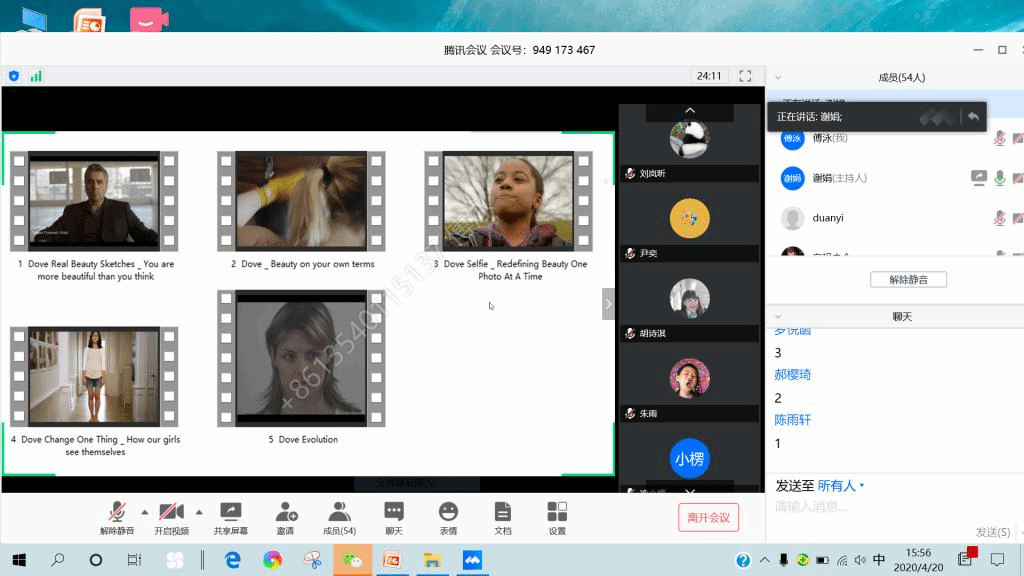
Task: Collapse the participant video strip side arrow
Action: tap(608, 304)
